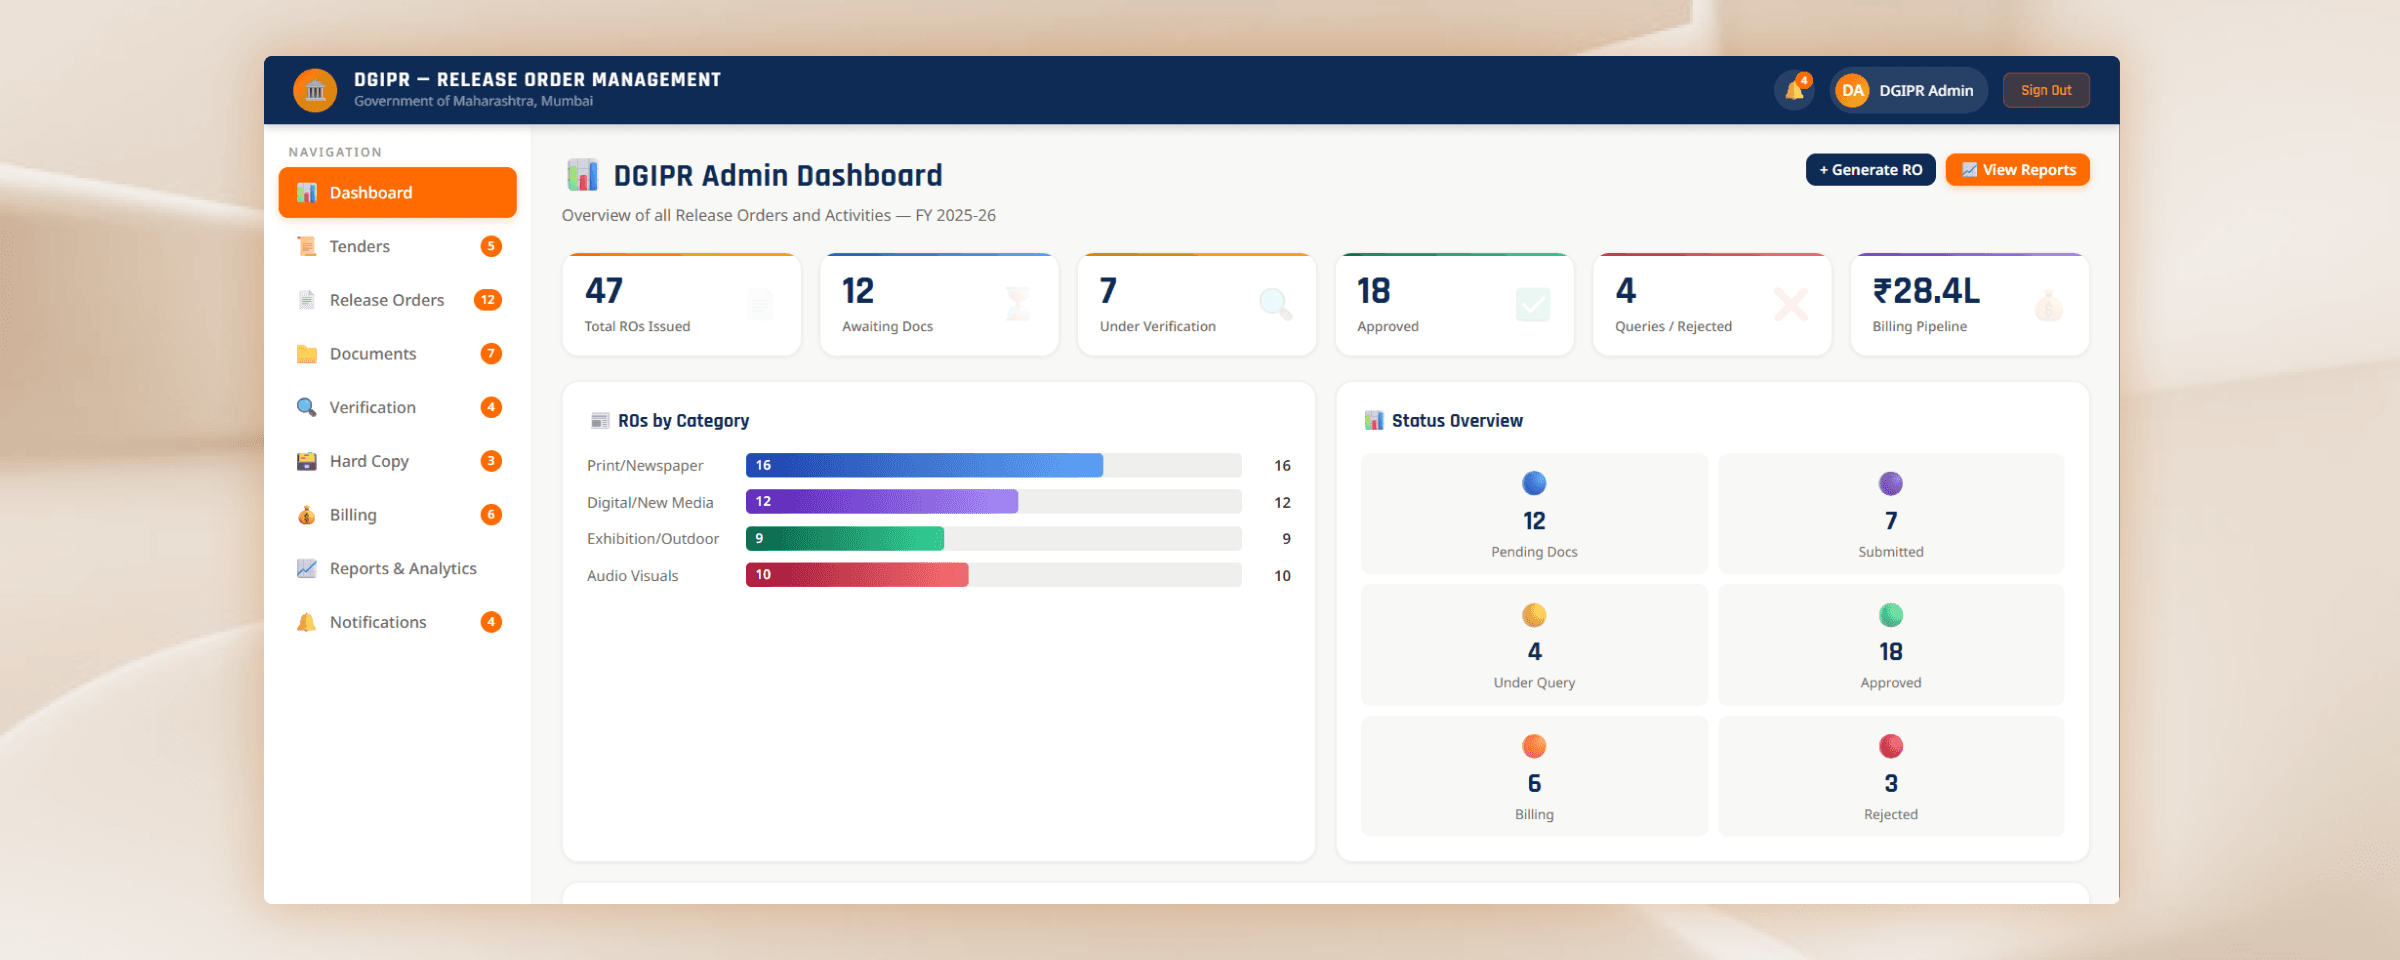The height and width of the screenshot is (960, 2400).
Task: Click the DA user avatar
Action: click(1852, 90)
